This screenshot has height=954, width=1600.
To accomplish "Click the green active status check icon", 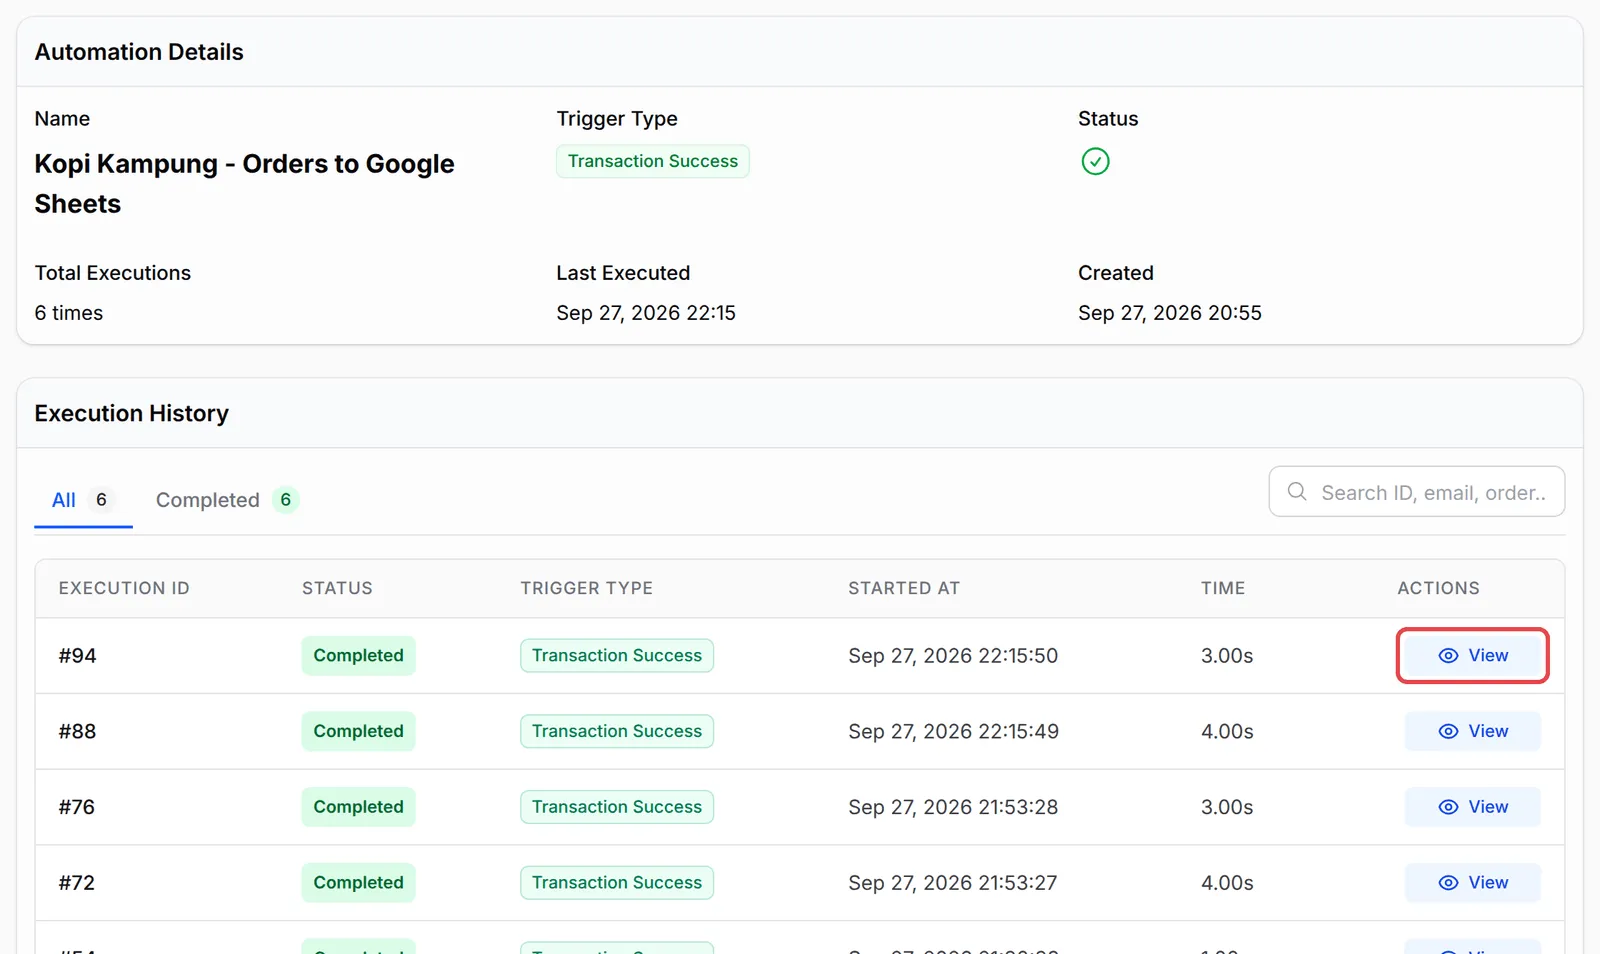I will [1095, 161].
